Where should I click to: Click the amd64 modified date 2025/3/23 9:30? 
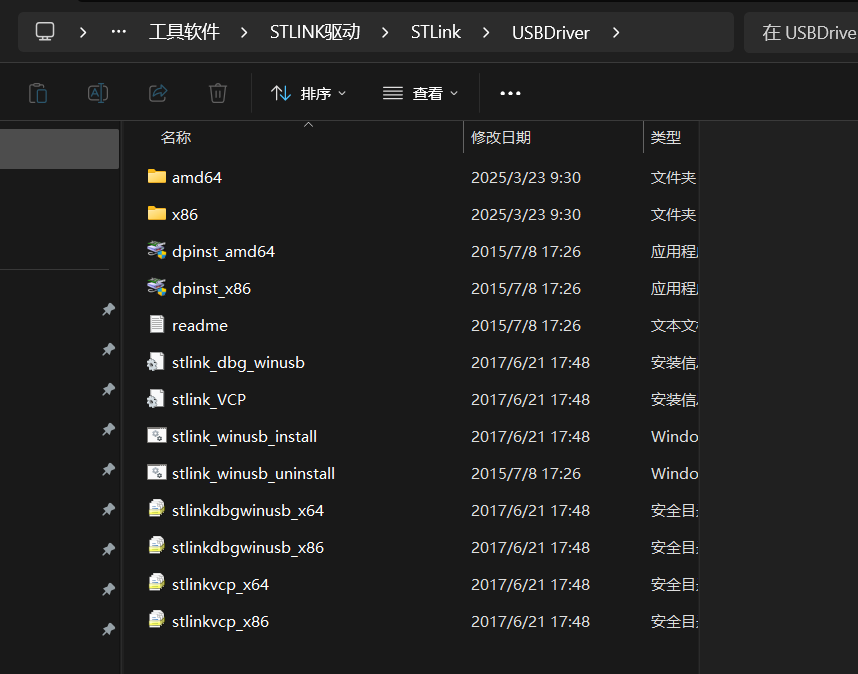click(x=526, y=177)
